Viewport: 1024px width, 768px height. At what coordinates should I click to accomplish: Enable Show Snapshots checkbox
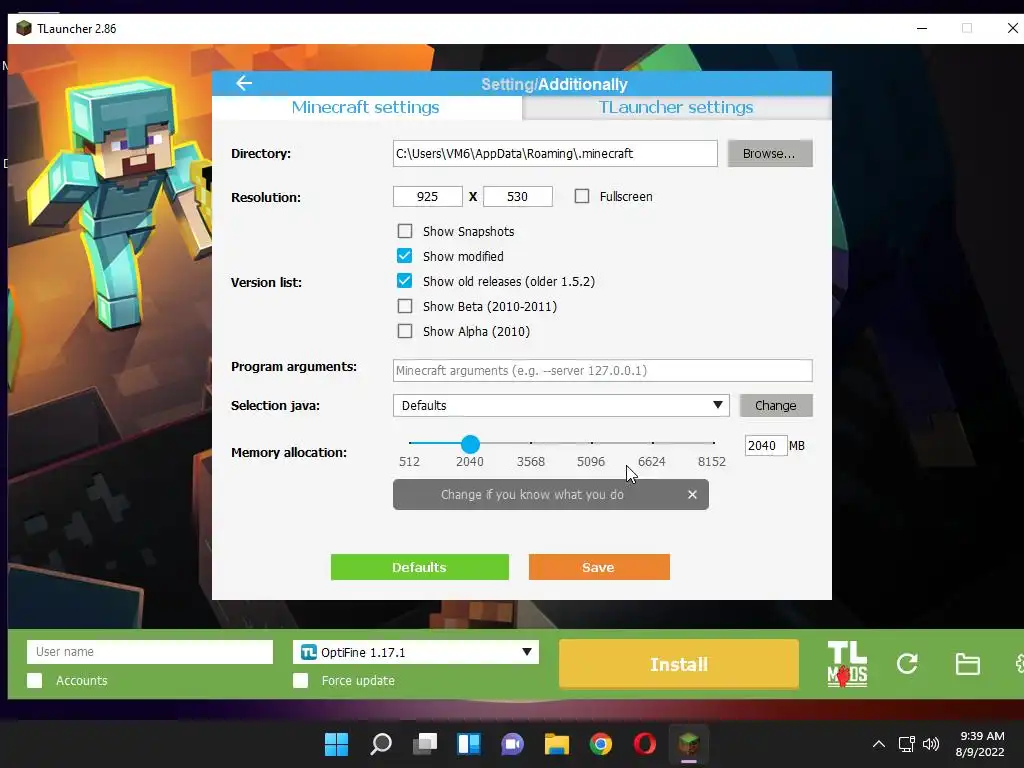coord(405,231)
